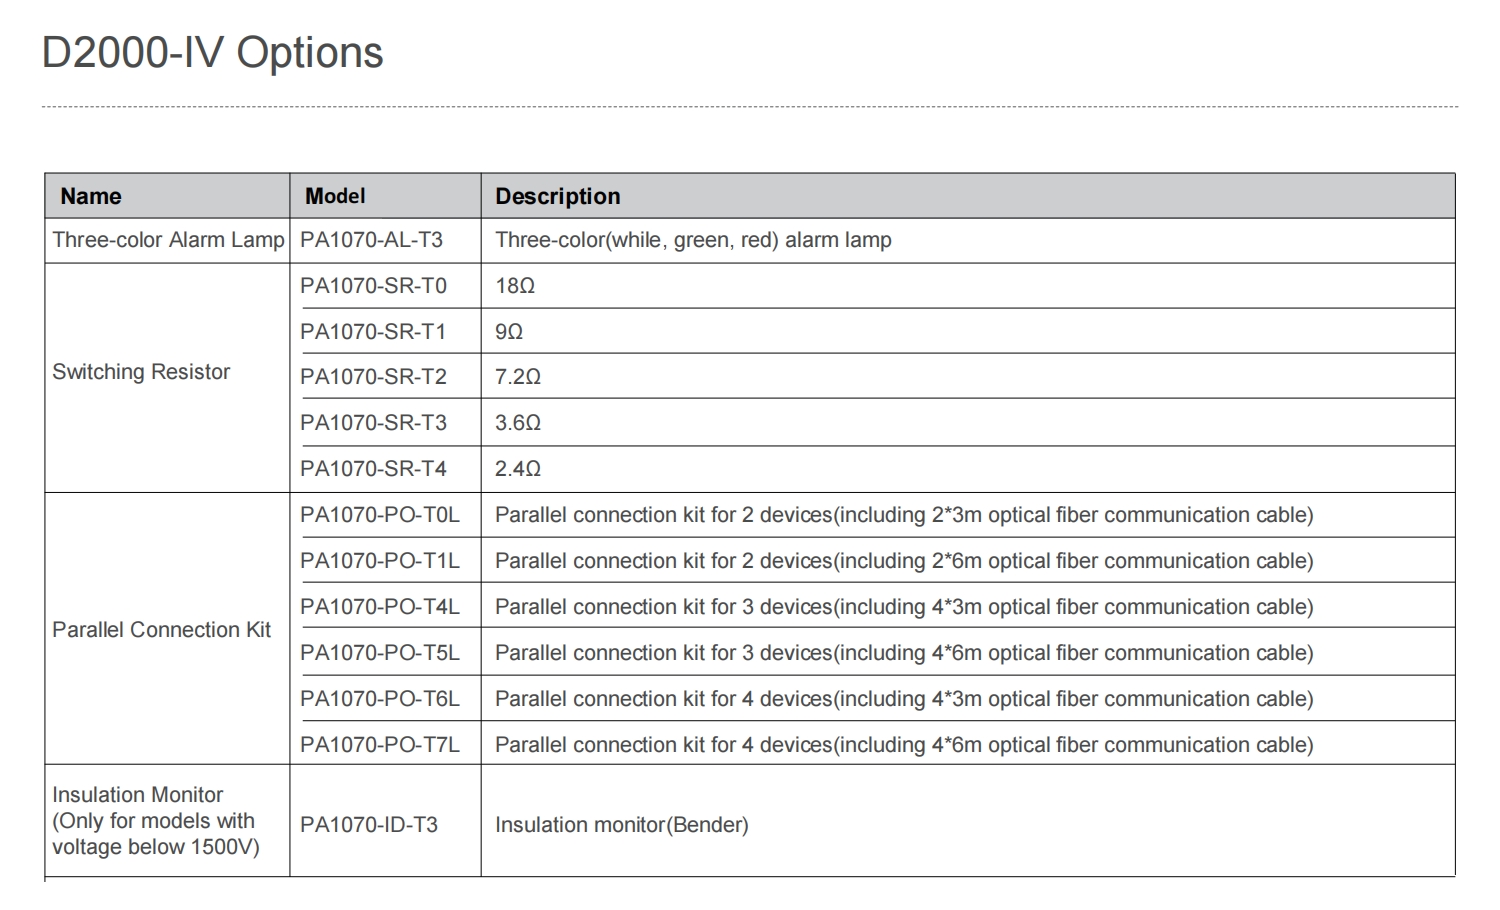Screen dimensions: 1500x910
Task: Select the Description column header
Action: (x=968, y=196)
